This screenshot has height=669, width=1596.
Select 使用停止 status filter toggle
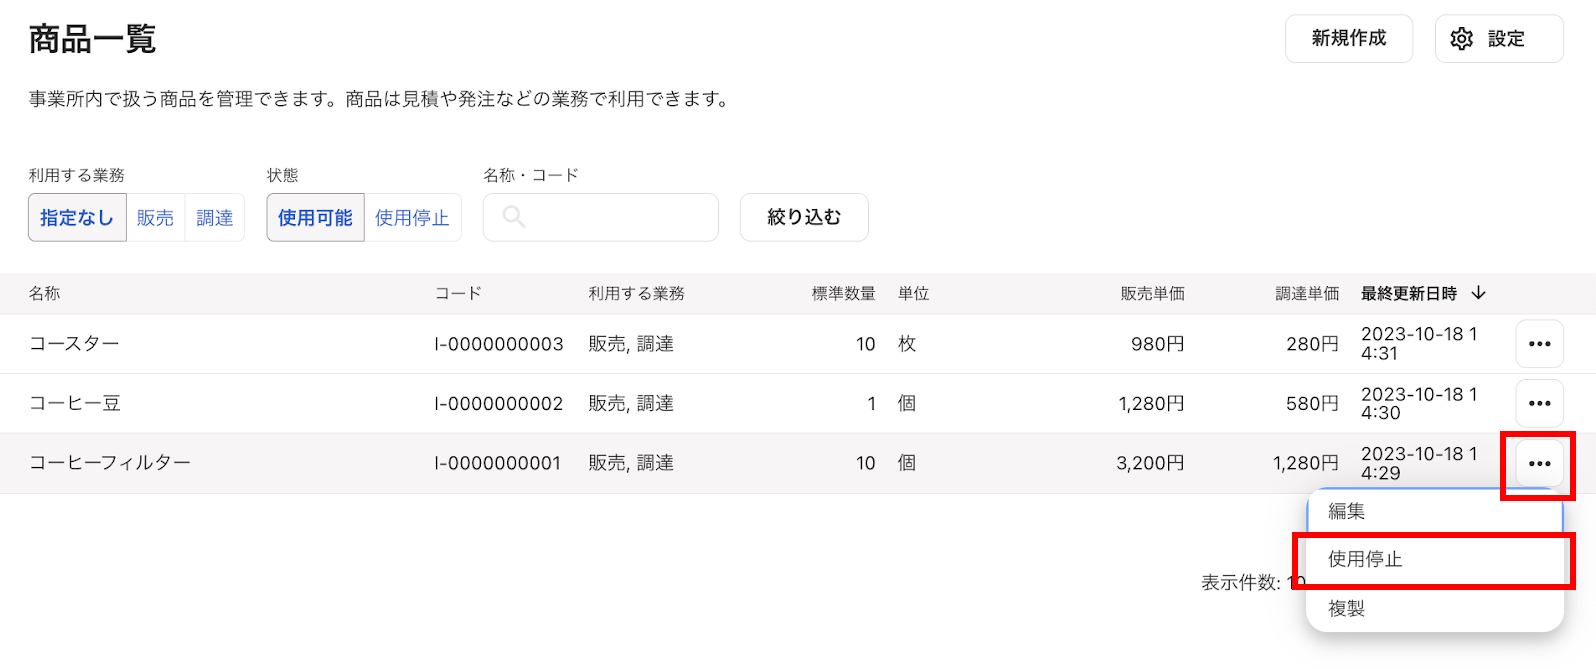point(412,218)
